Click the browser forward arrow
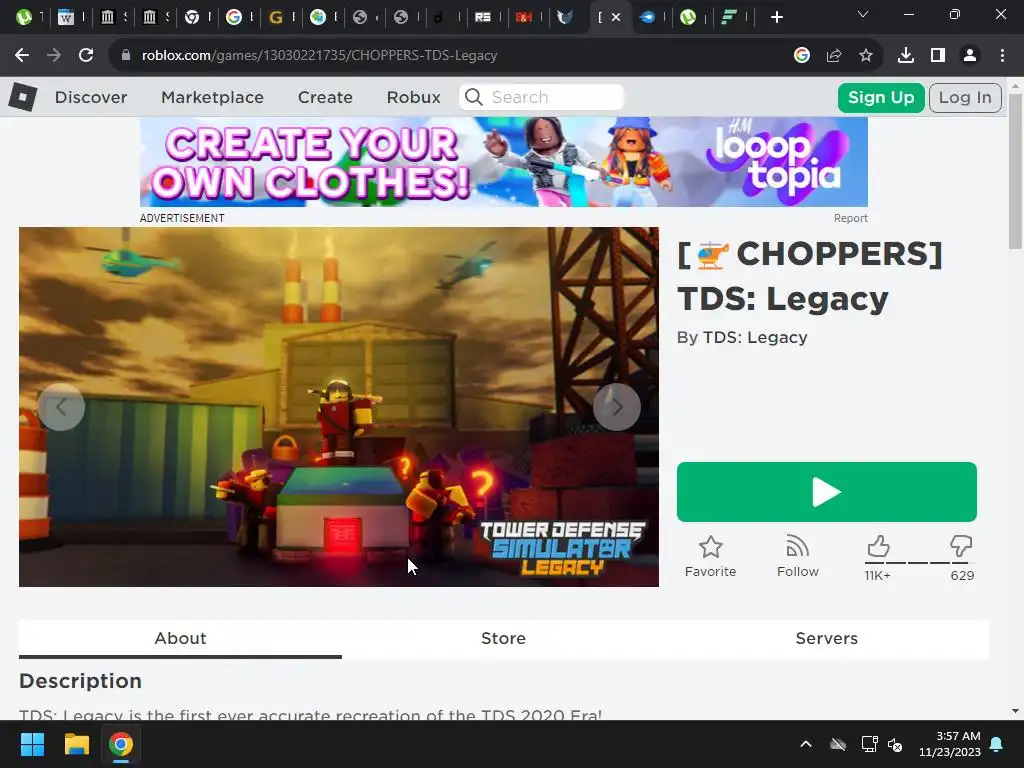The height and width of the screenshot is (768, 1024). click(x=54, y=56)
